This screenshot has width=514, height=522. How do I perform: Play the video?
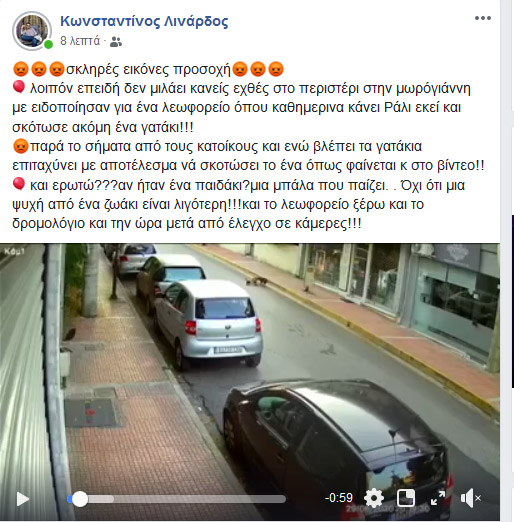click(23, 499)
